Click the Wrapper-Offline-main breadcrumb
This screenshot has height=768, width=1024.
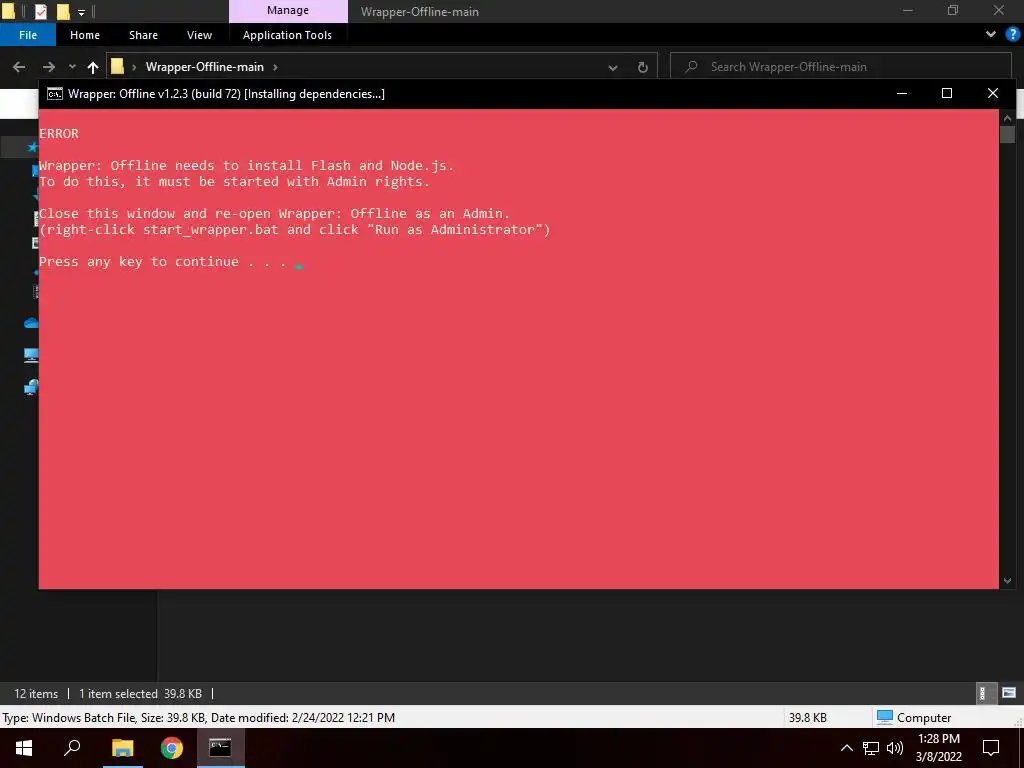pyautogui.click(x=204, y=67)
